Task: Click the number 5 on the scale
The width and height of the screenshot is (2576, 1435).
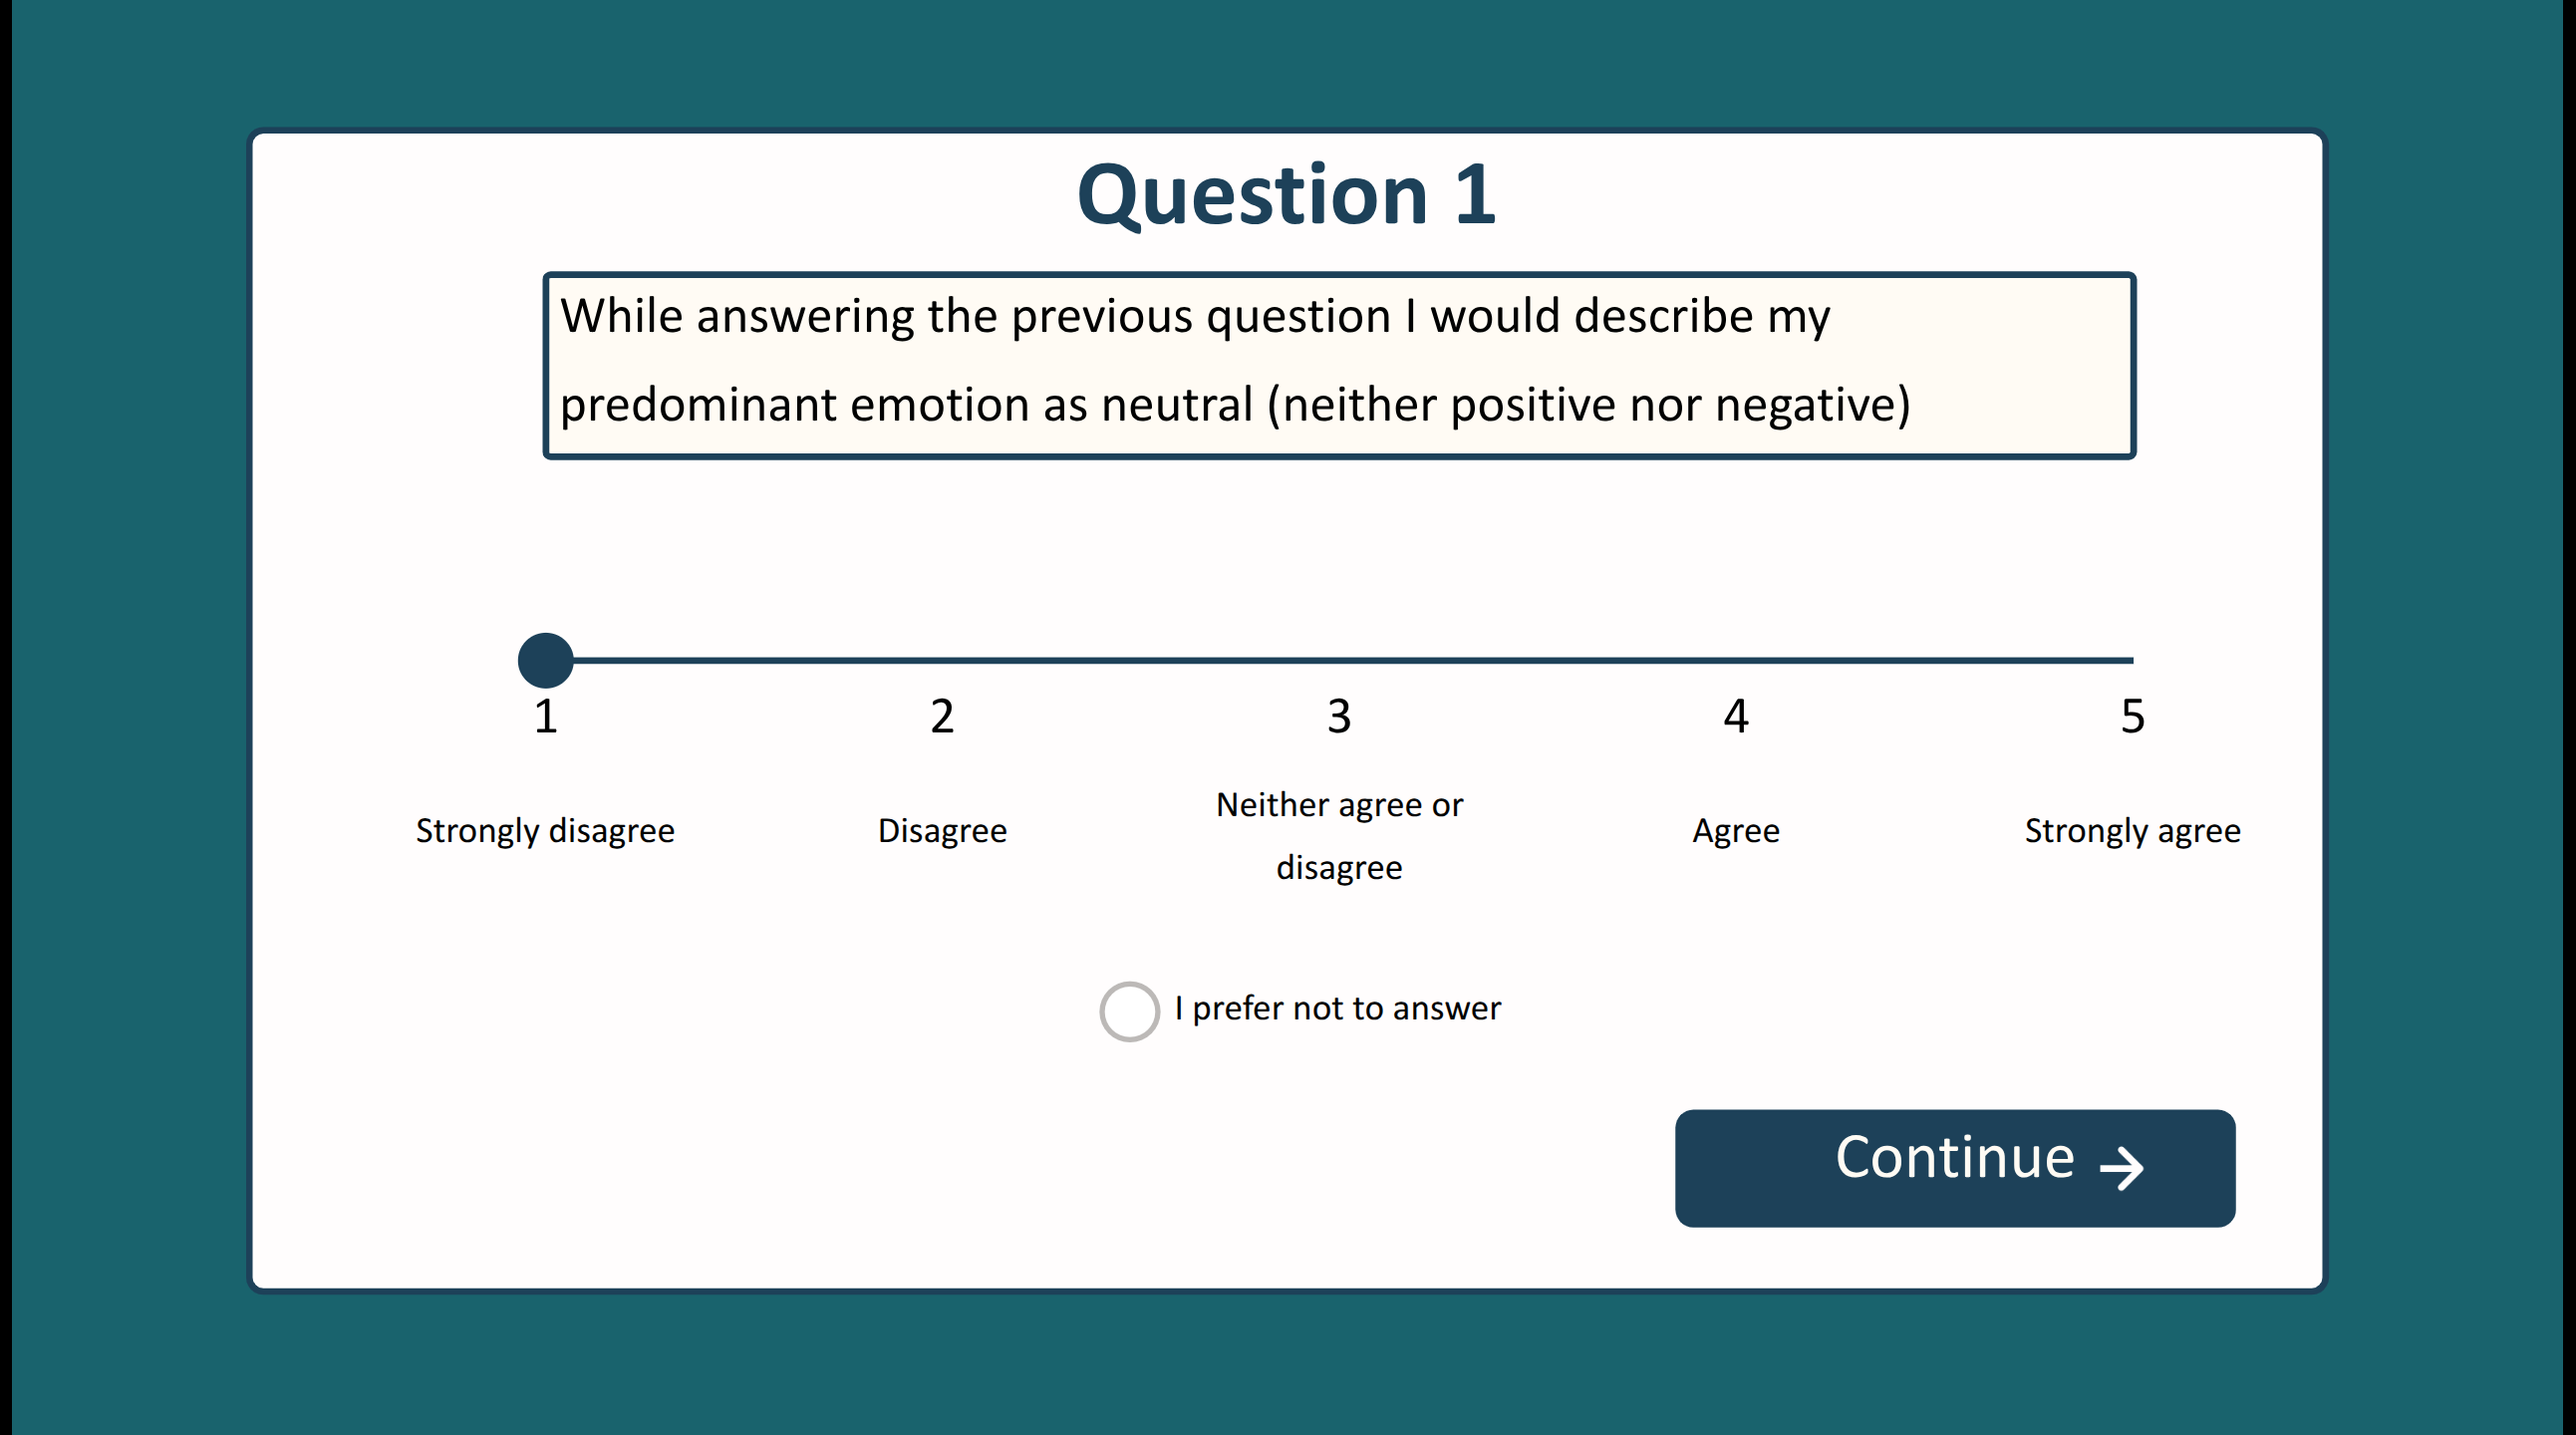Action: tap(2132, 716)
